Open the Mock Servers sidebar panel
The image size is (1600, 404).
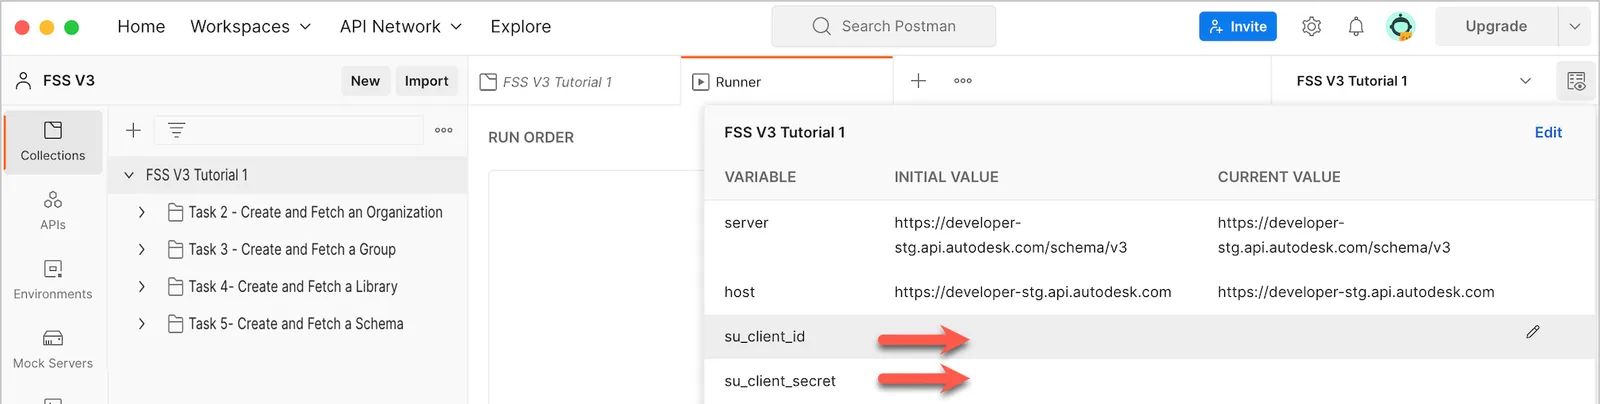(x=53, y=349)
